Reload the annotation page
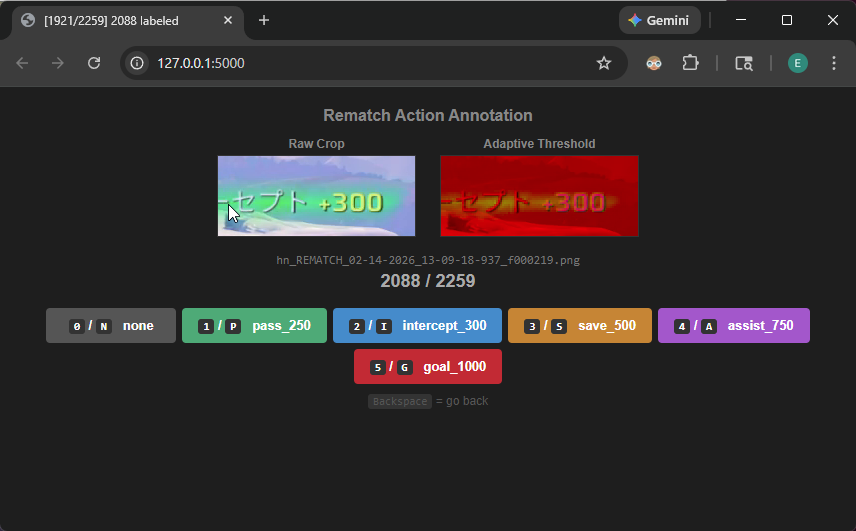Screen dimensions: 856x531 coord(94,63)
